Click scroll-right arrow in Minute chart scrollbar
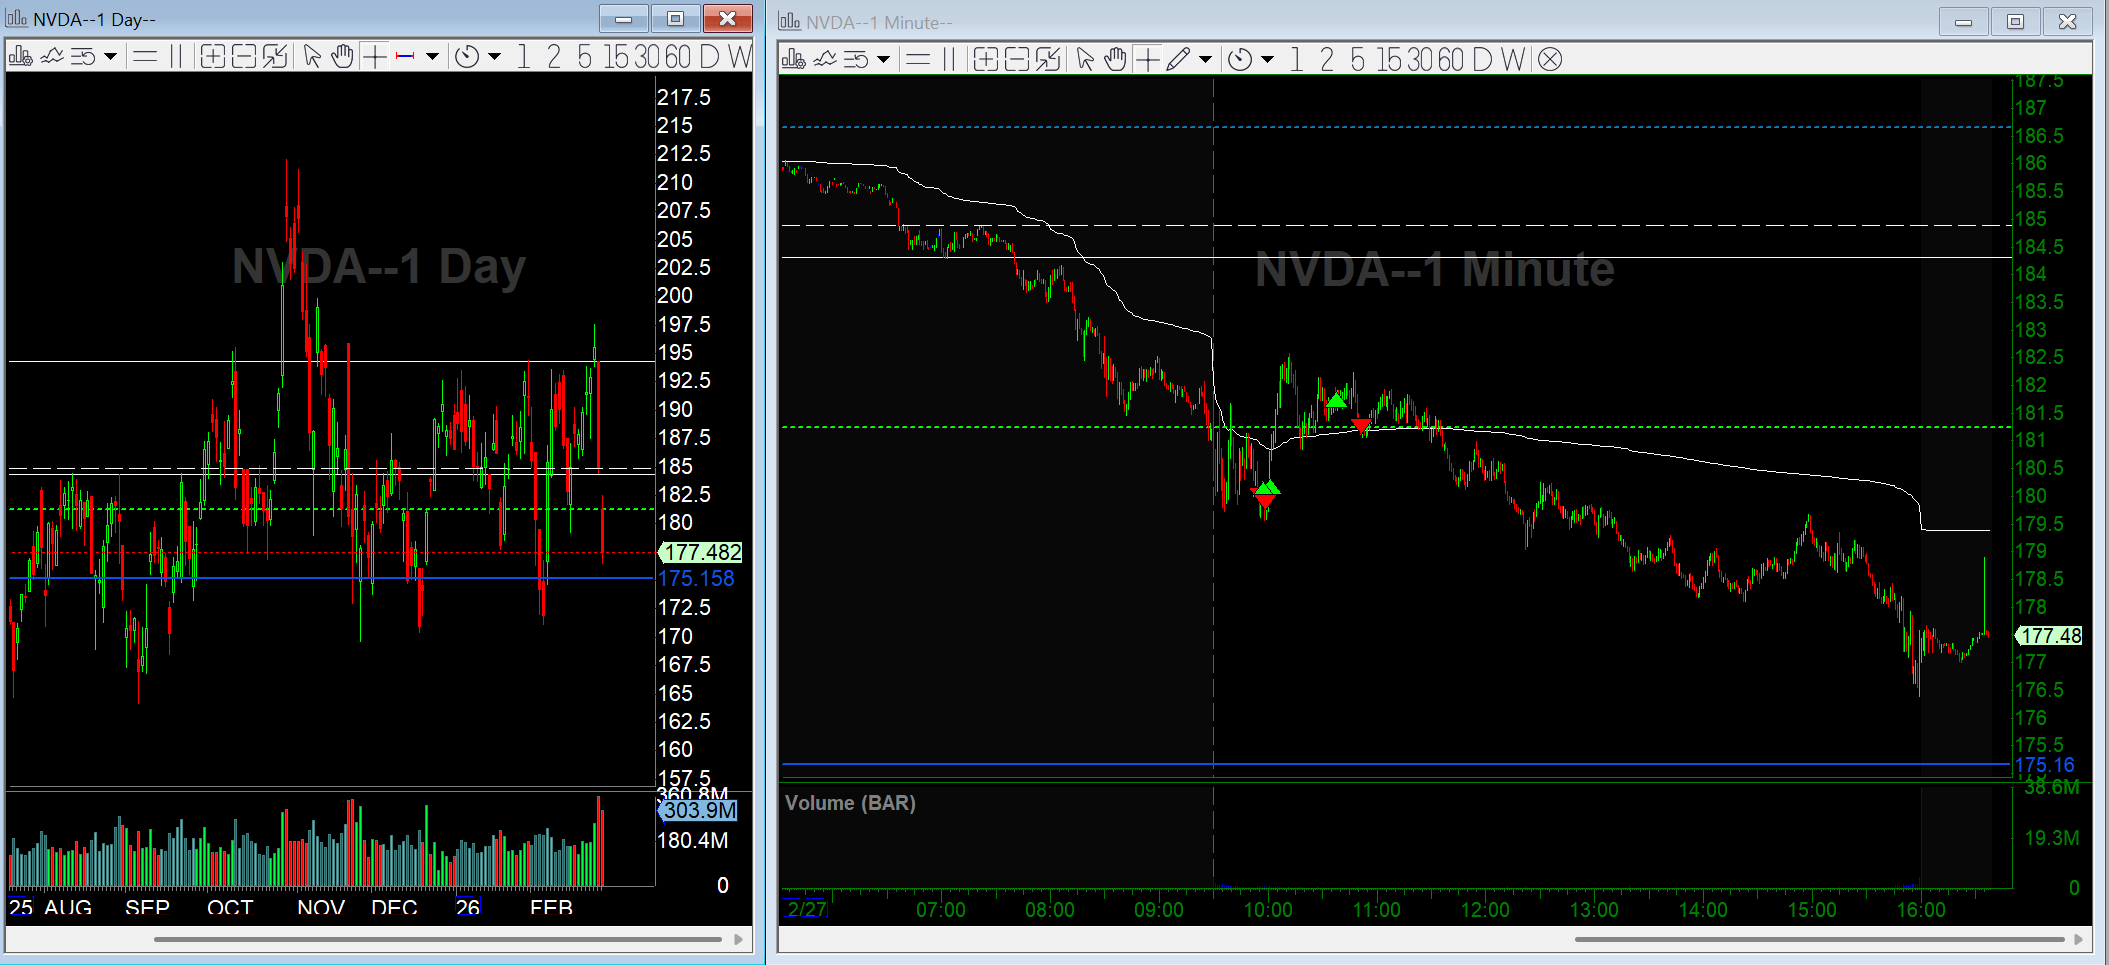Screen dimensions: 2109x965 pos(2079,939)
